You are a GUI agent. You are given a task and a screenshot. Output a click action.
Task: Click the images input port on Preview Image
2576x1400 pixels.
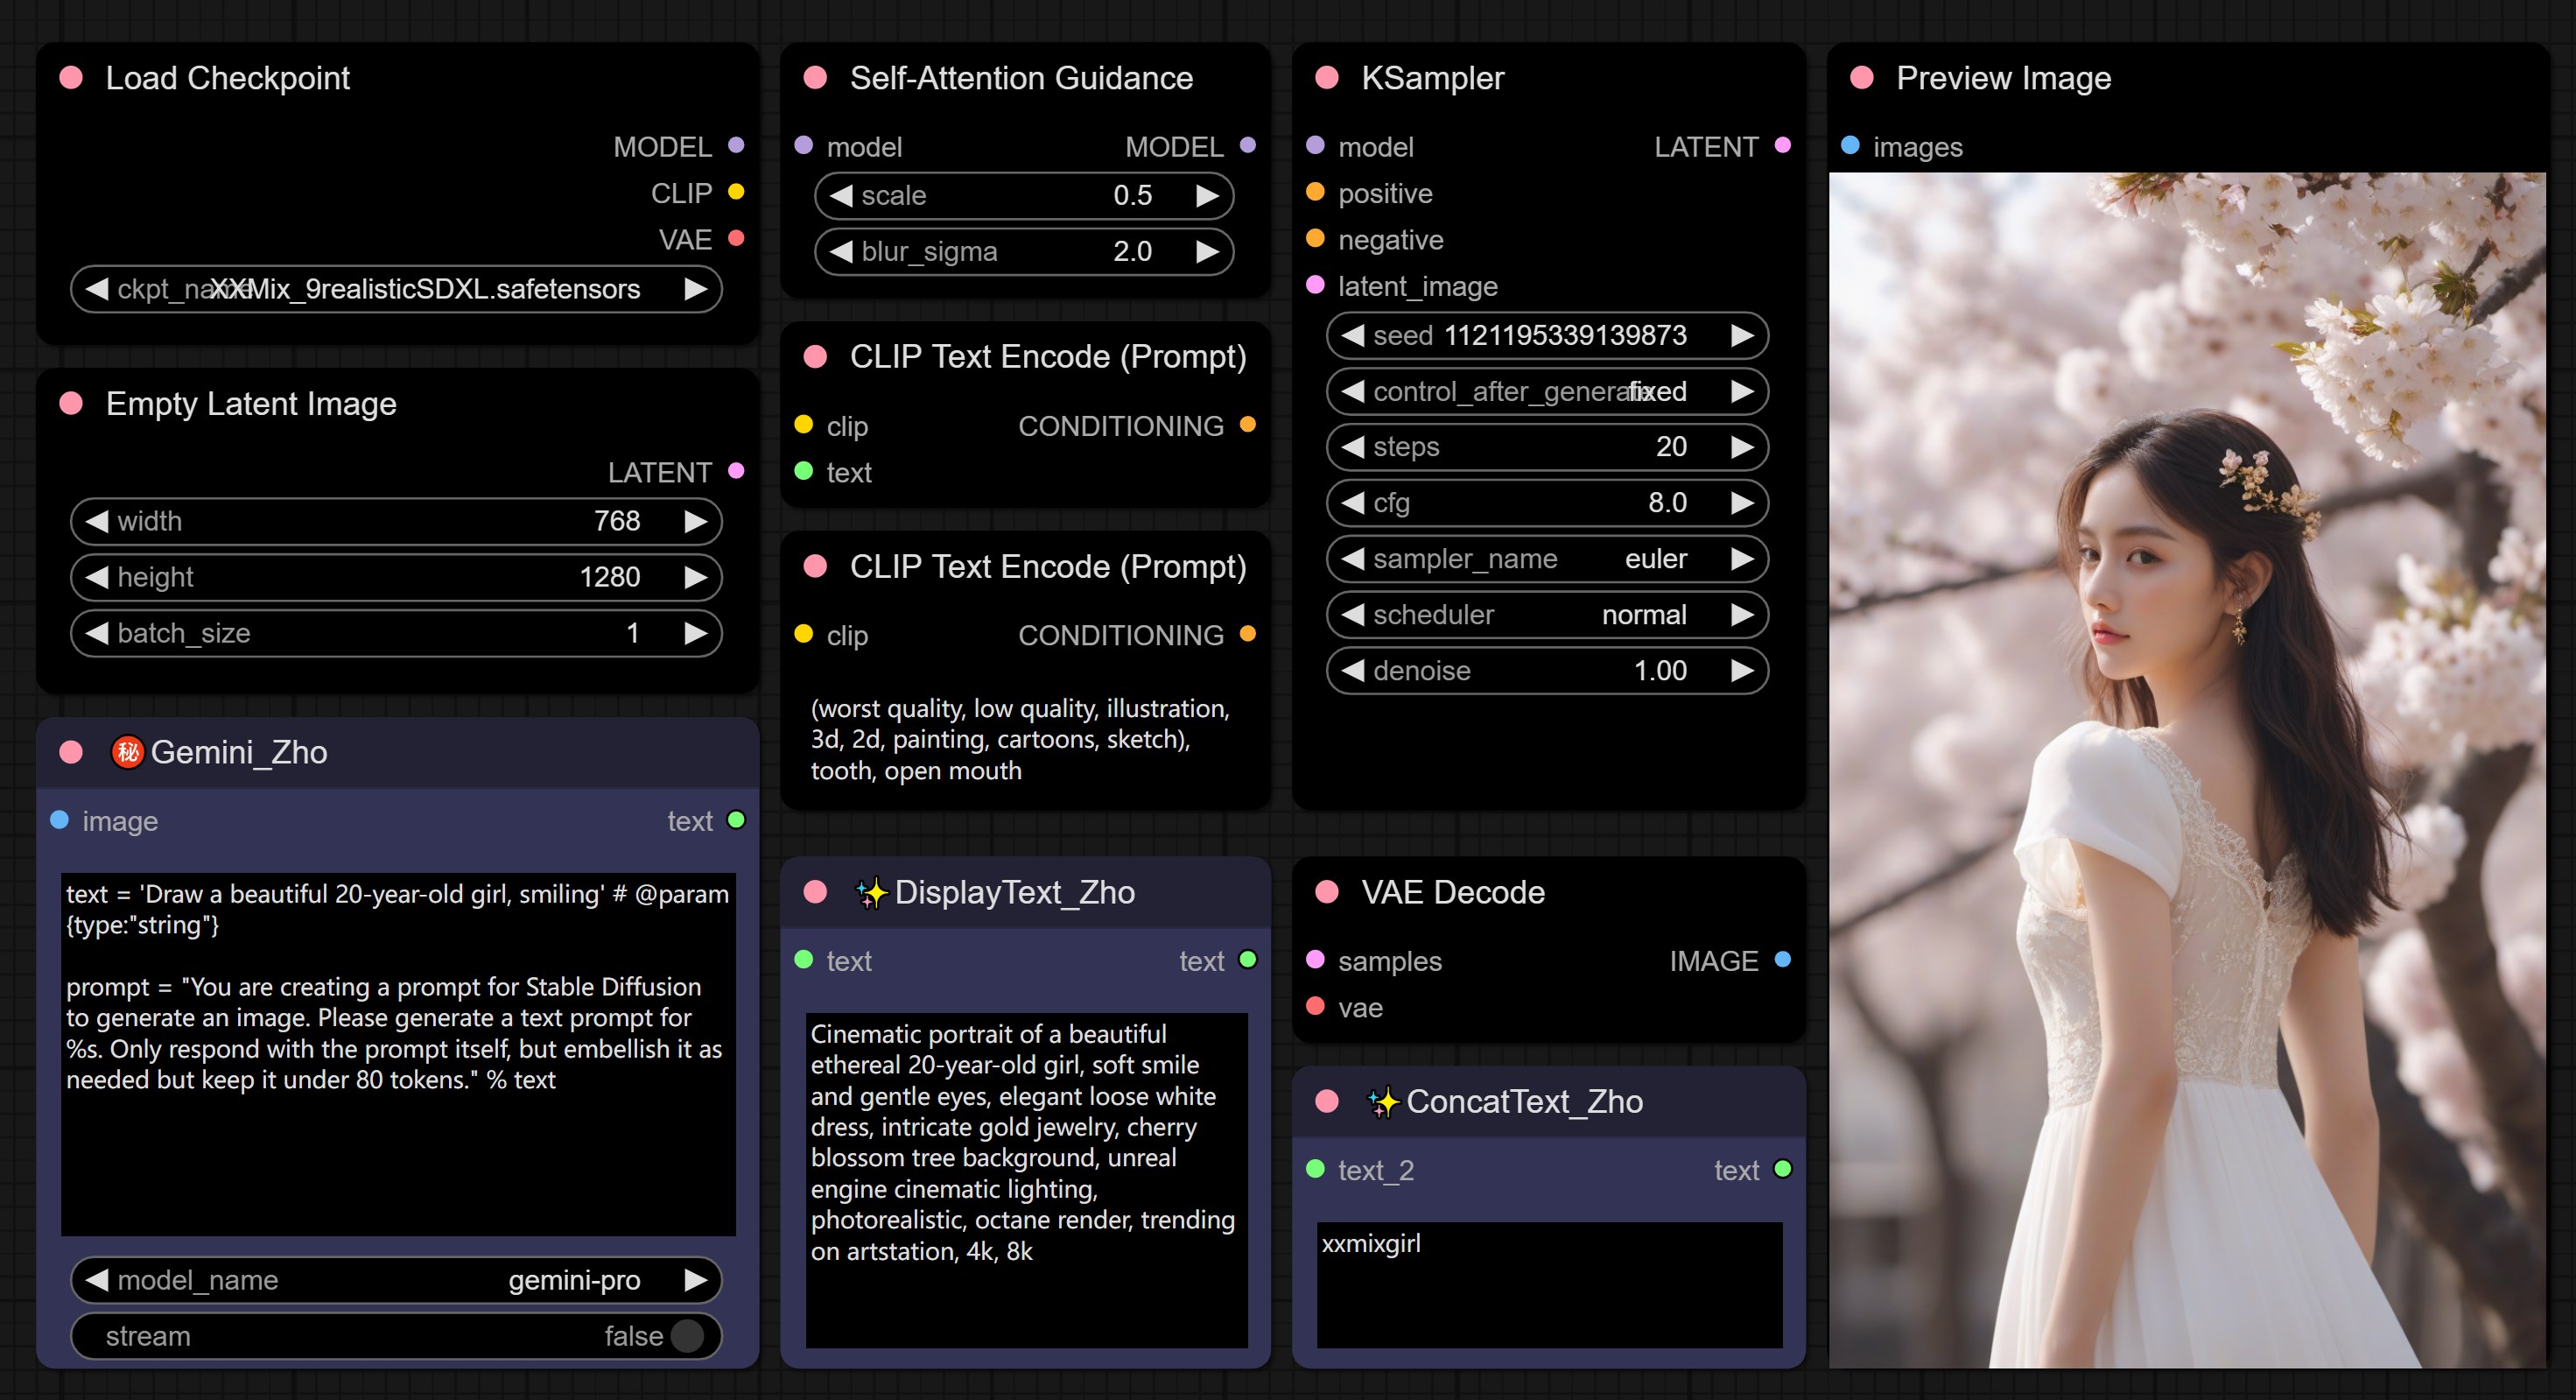click(x=1850, y=146)
